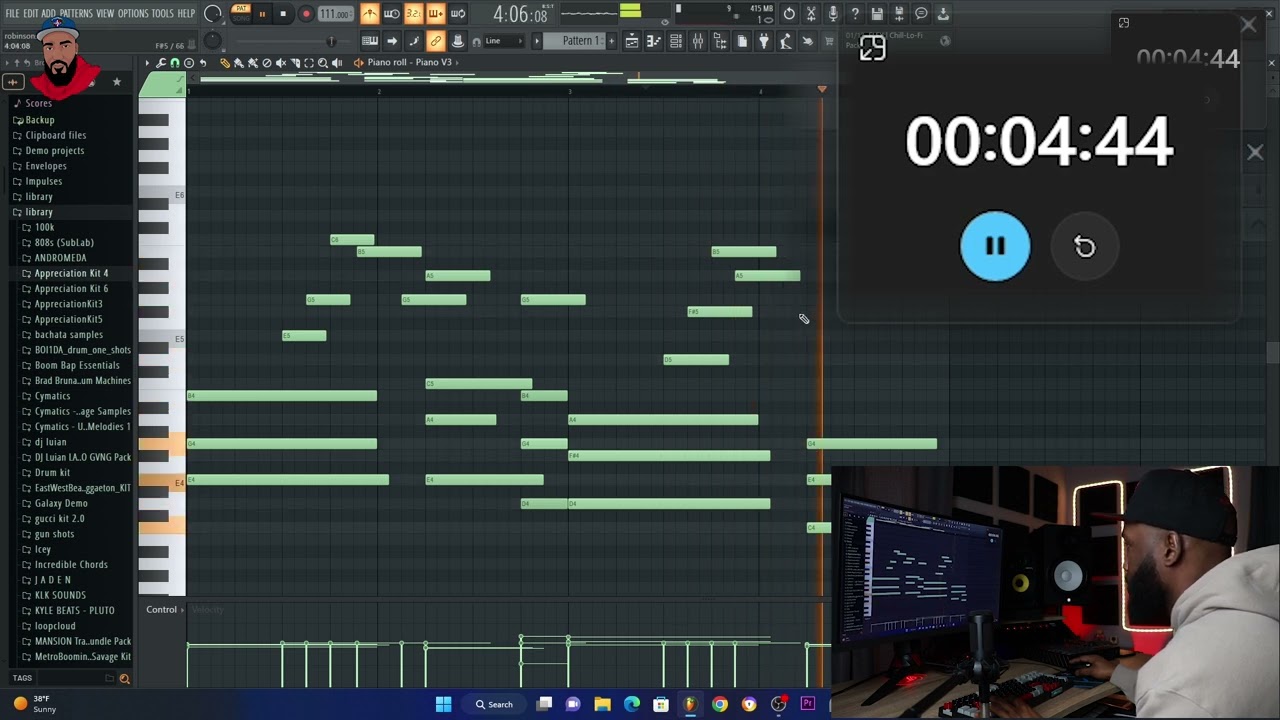Open the ADD menu
This screenshot has height=720, width=1280.
48,13
